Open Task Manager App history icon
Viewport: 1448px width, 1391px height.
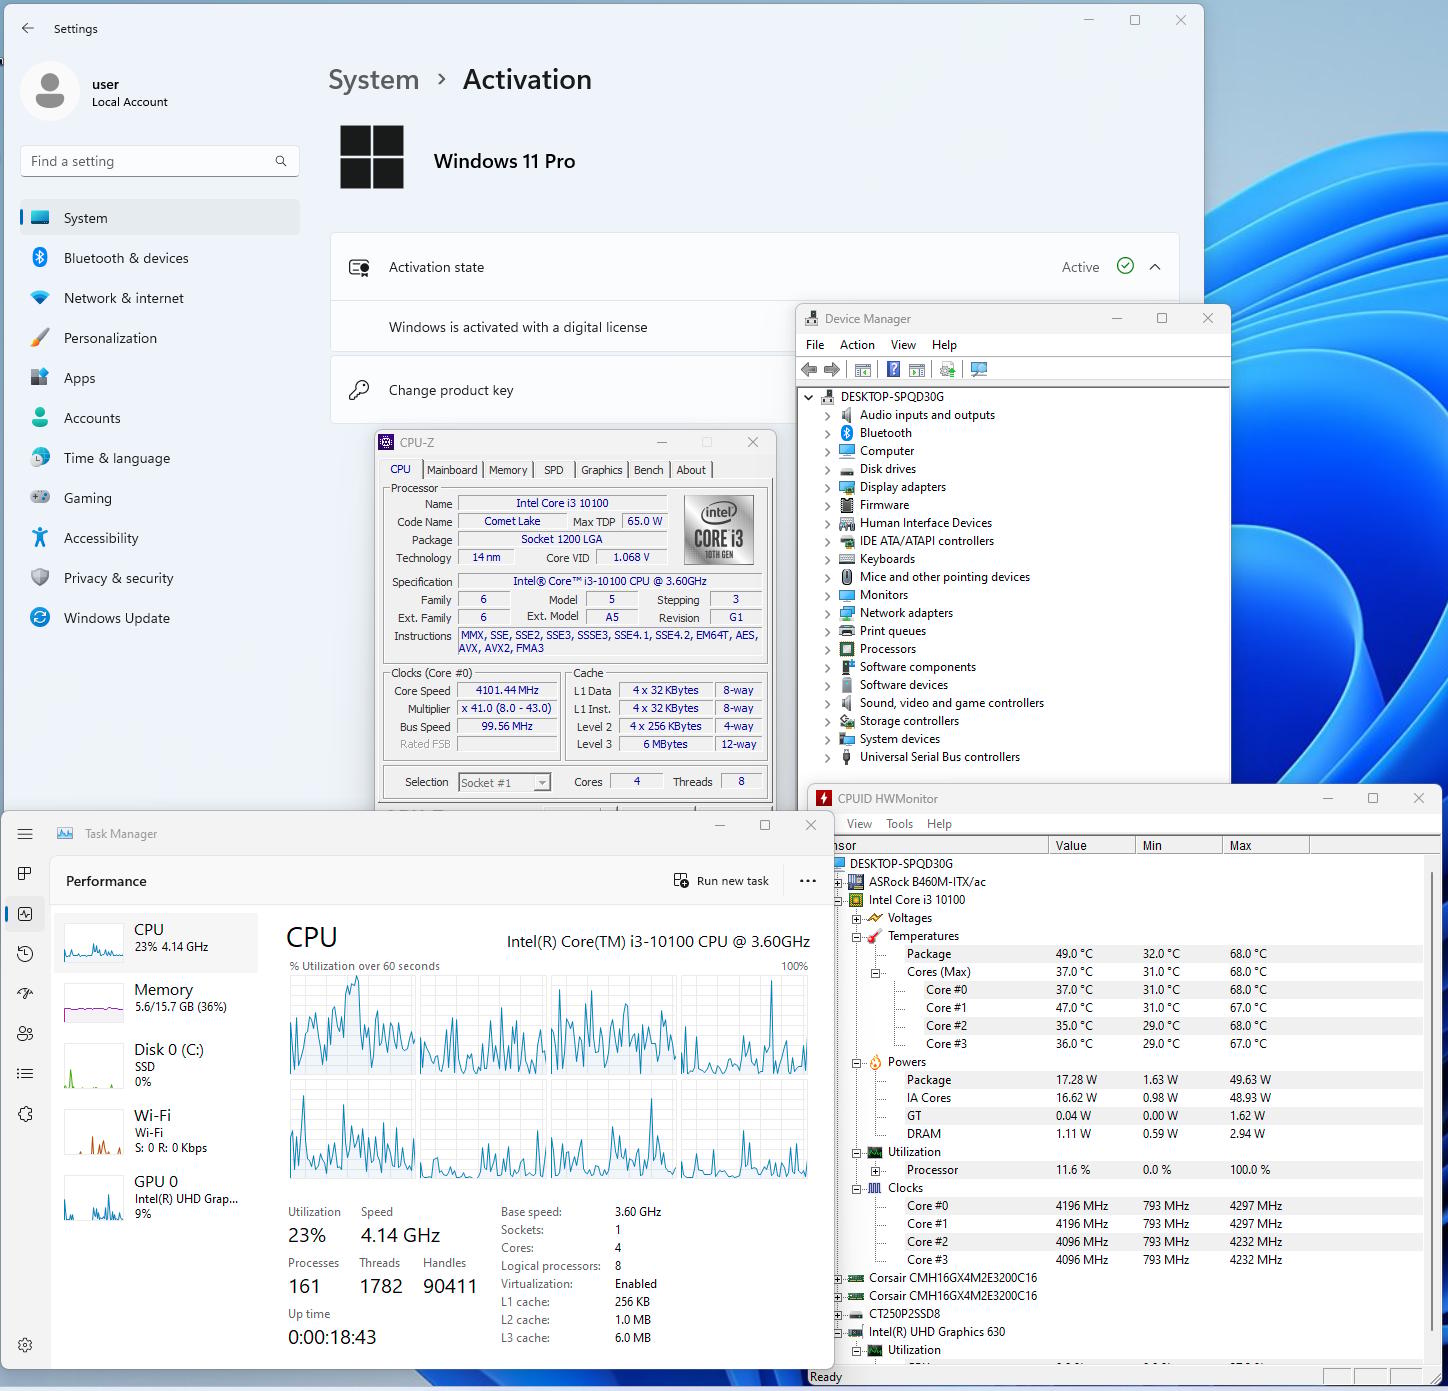pos(25,954)
